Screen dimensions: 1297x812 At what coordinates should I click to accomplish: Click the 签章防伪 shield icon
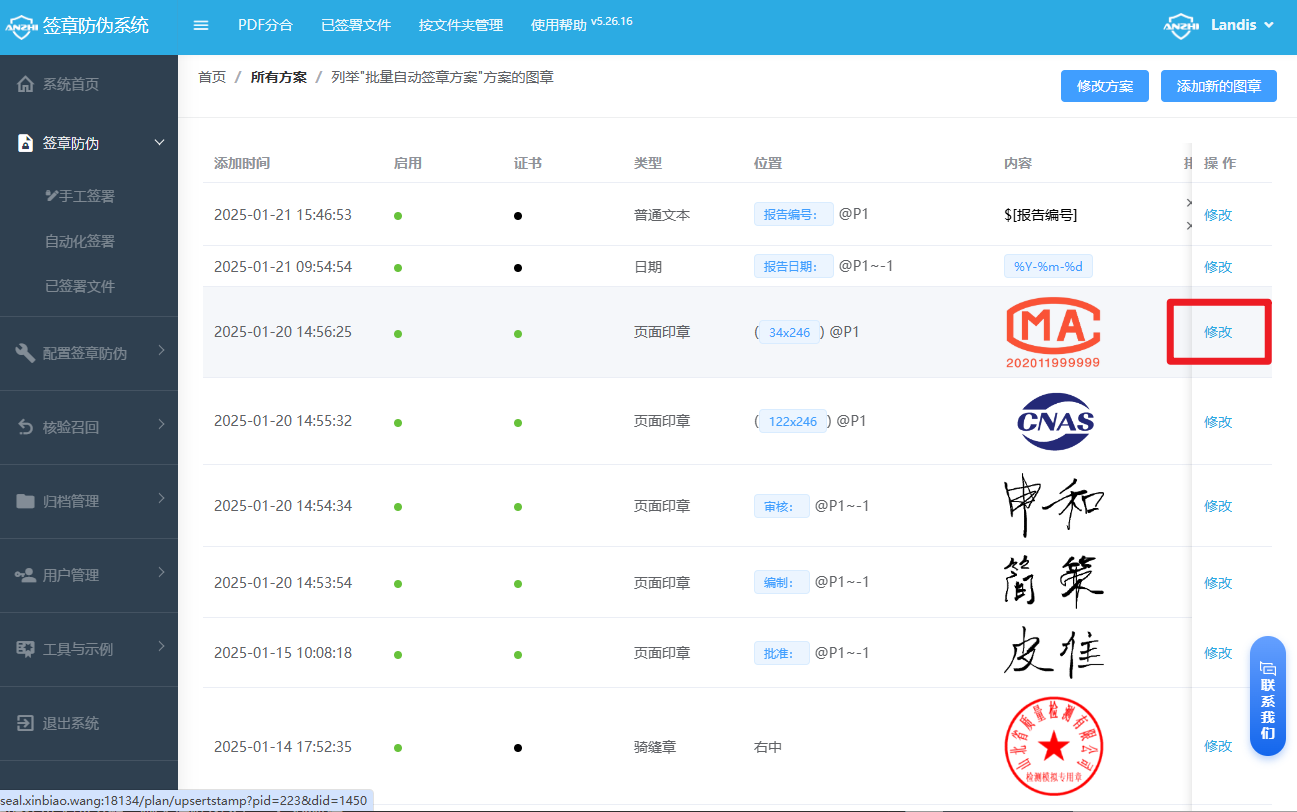click(23, 142)
